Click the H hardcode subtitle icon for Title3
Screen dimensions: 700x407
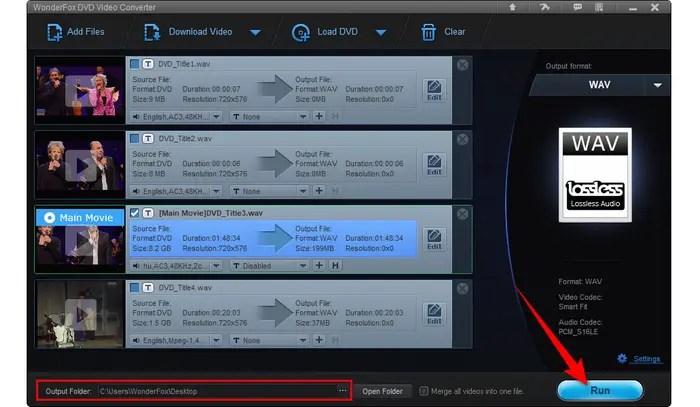click(335, 266)
